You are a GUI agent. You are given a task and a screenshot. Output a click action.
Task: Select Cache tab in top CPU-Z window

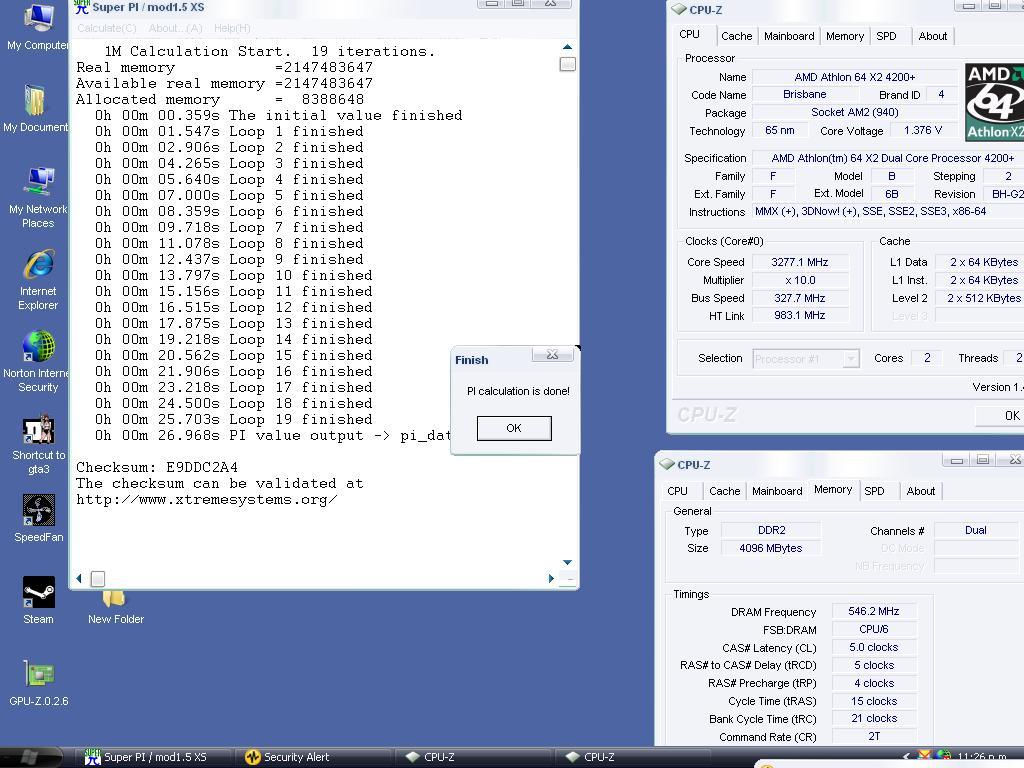(737, 36)
